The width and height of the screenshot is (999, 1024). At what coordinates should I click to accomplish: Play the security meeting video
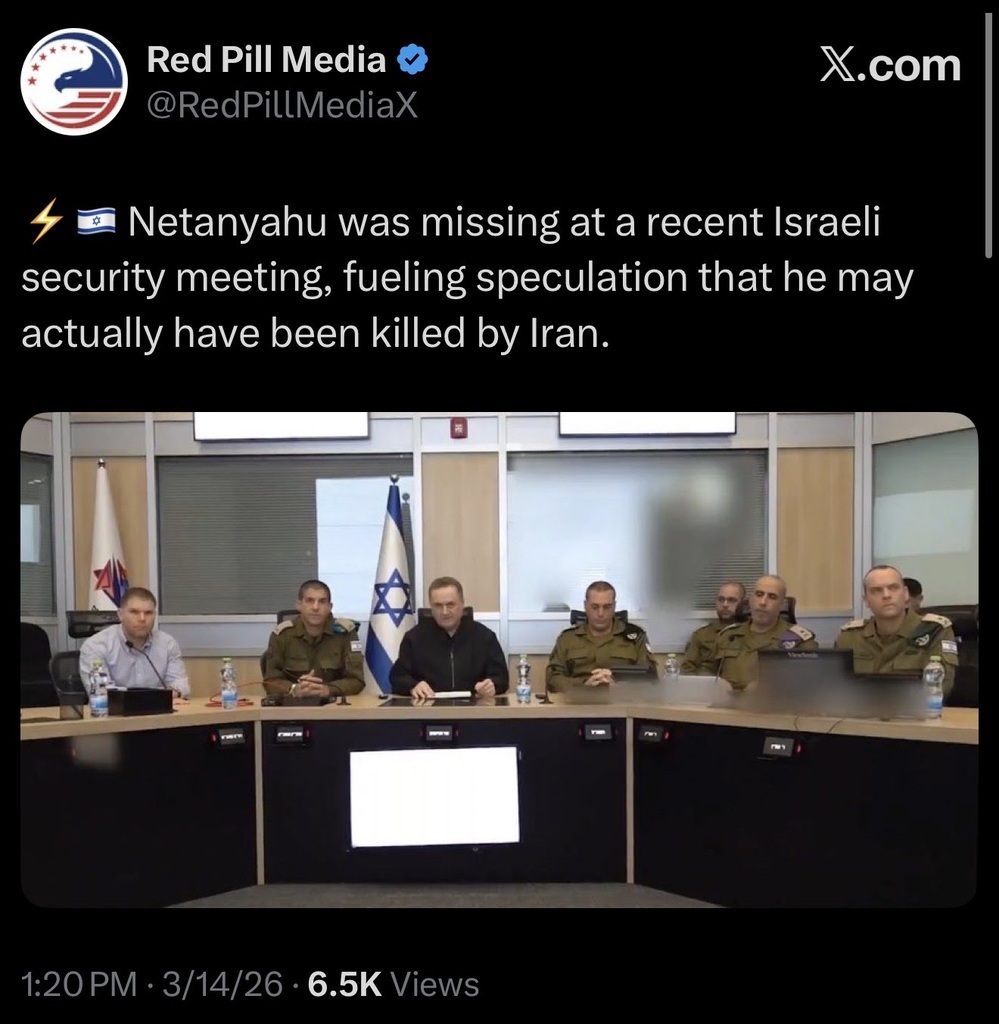click(x=500, y=660)
